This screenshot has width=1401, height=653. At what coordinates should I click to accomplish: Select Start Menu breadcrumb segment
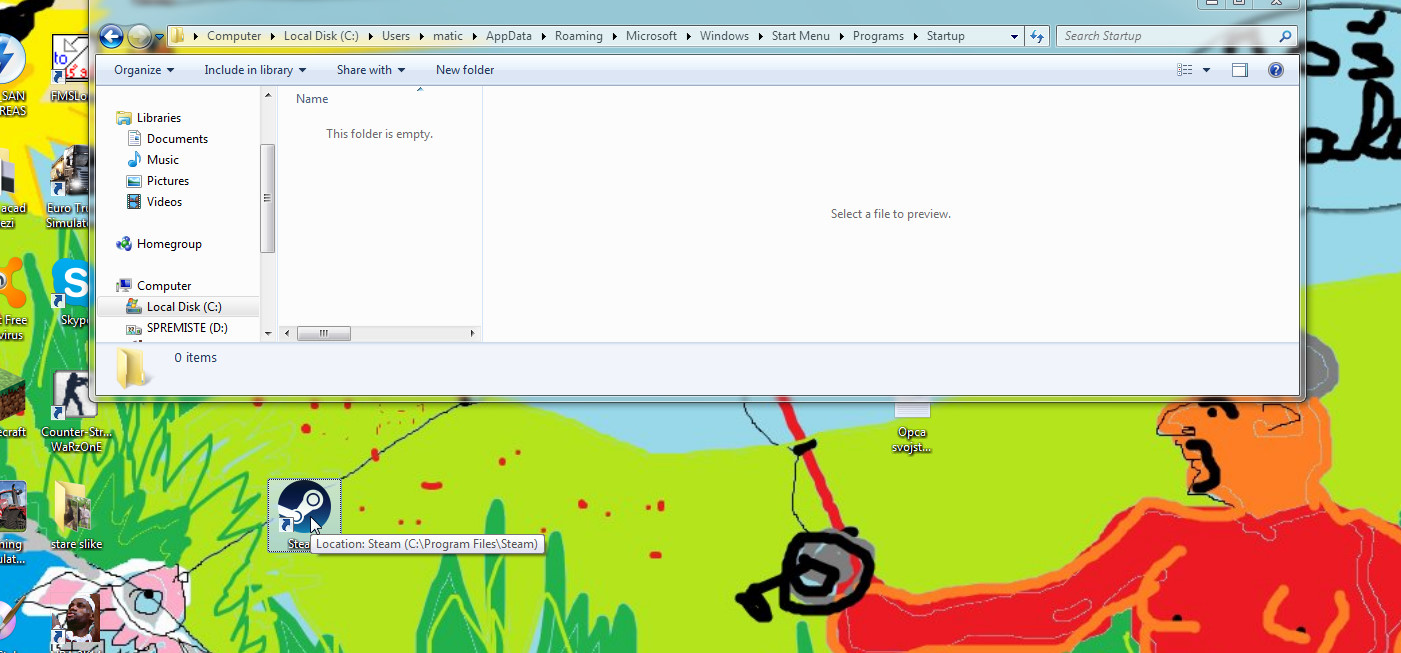pos(801,36)
